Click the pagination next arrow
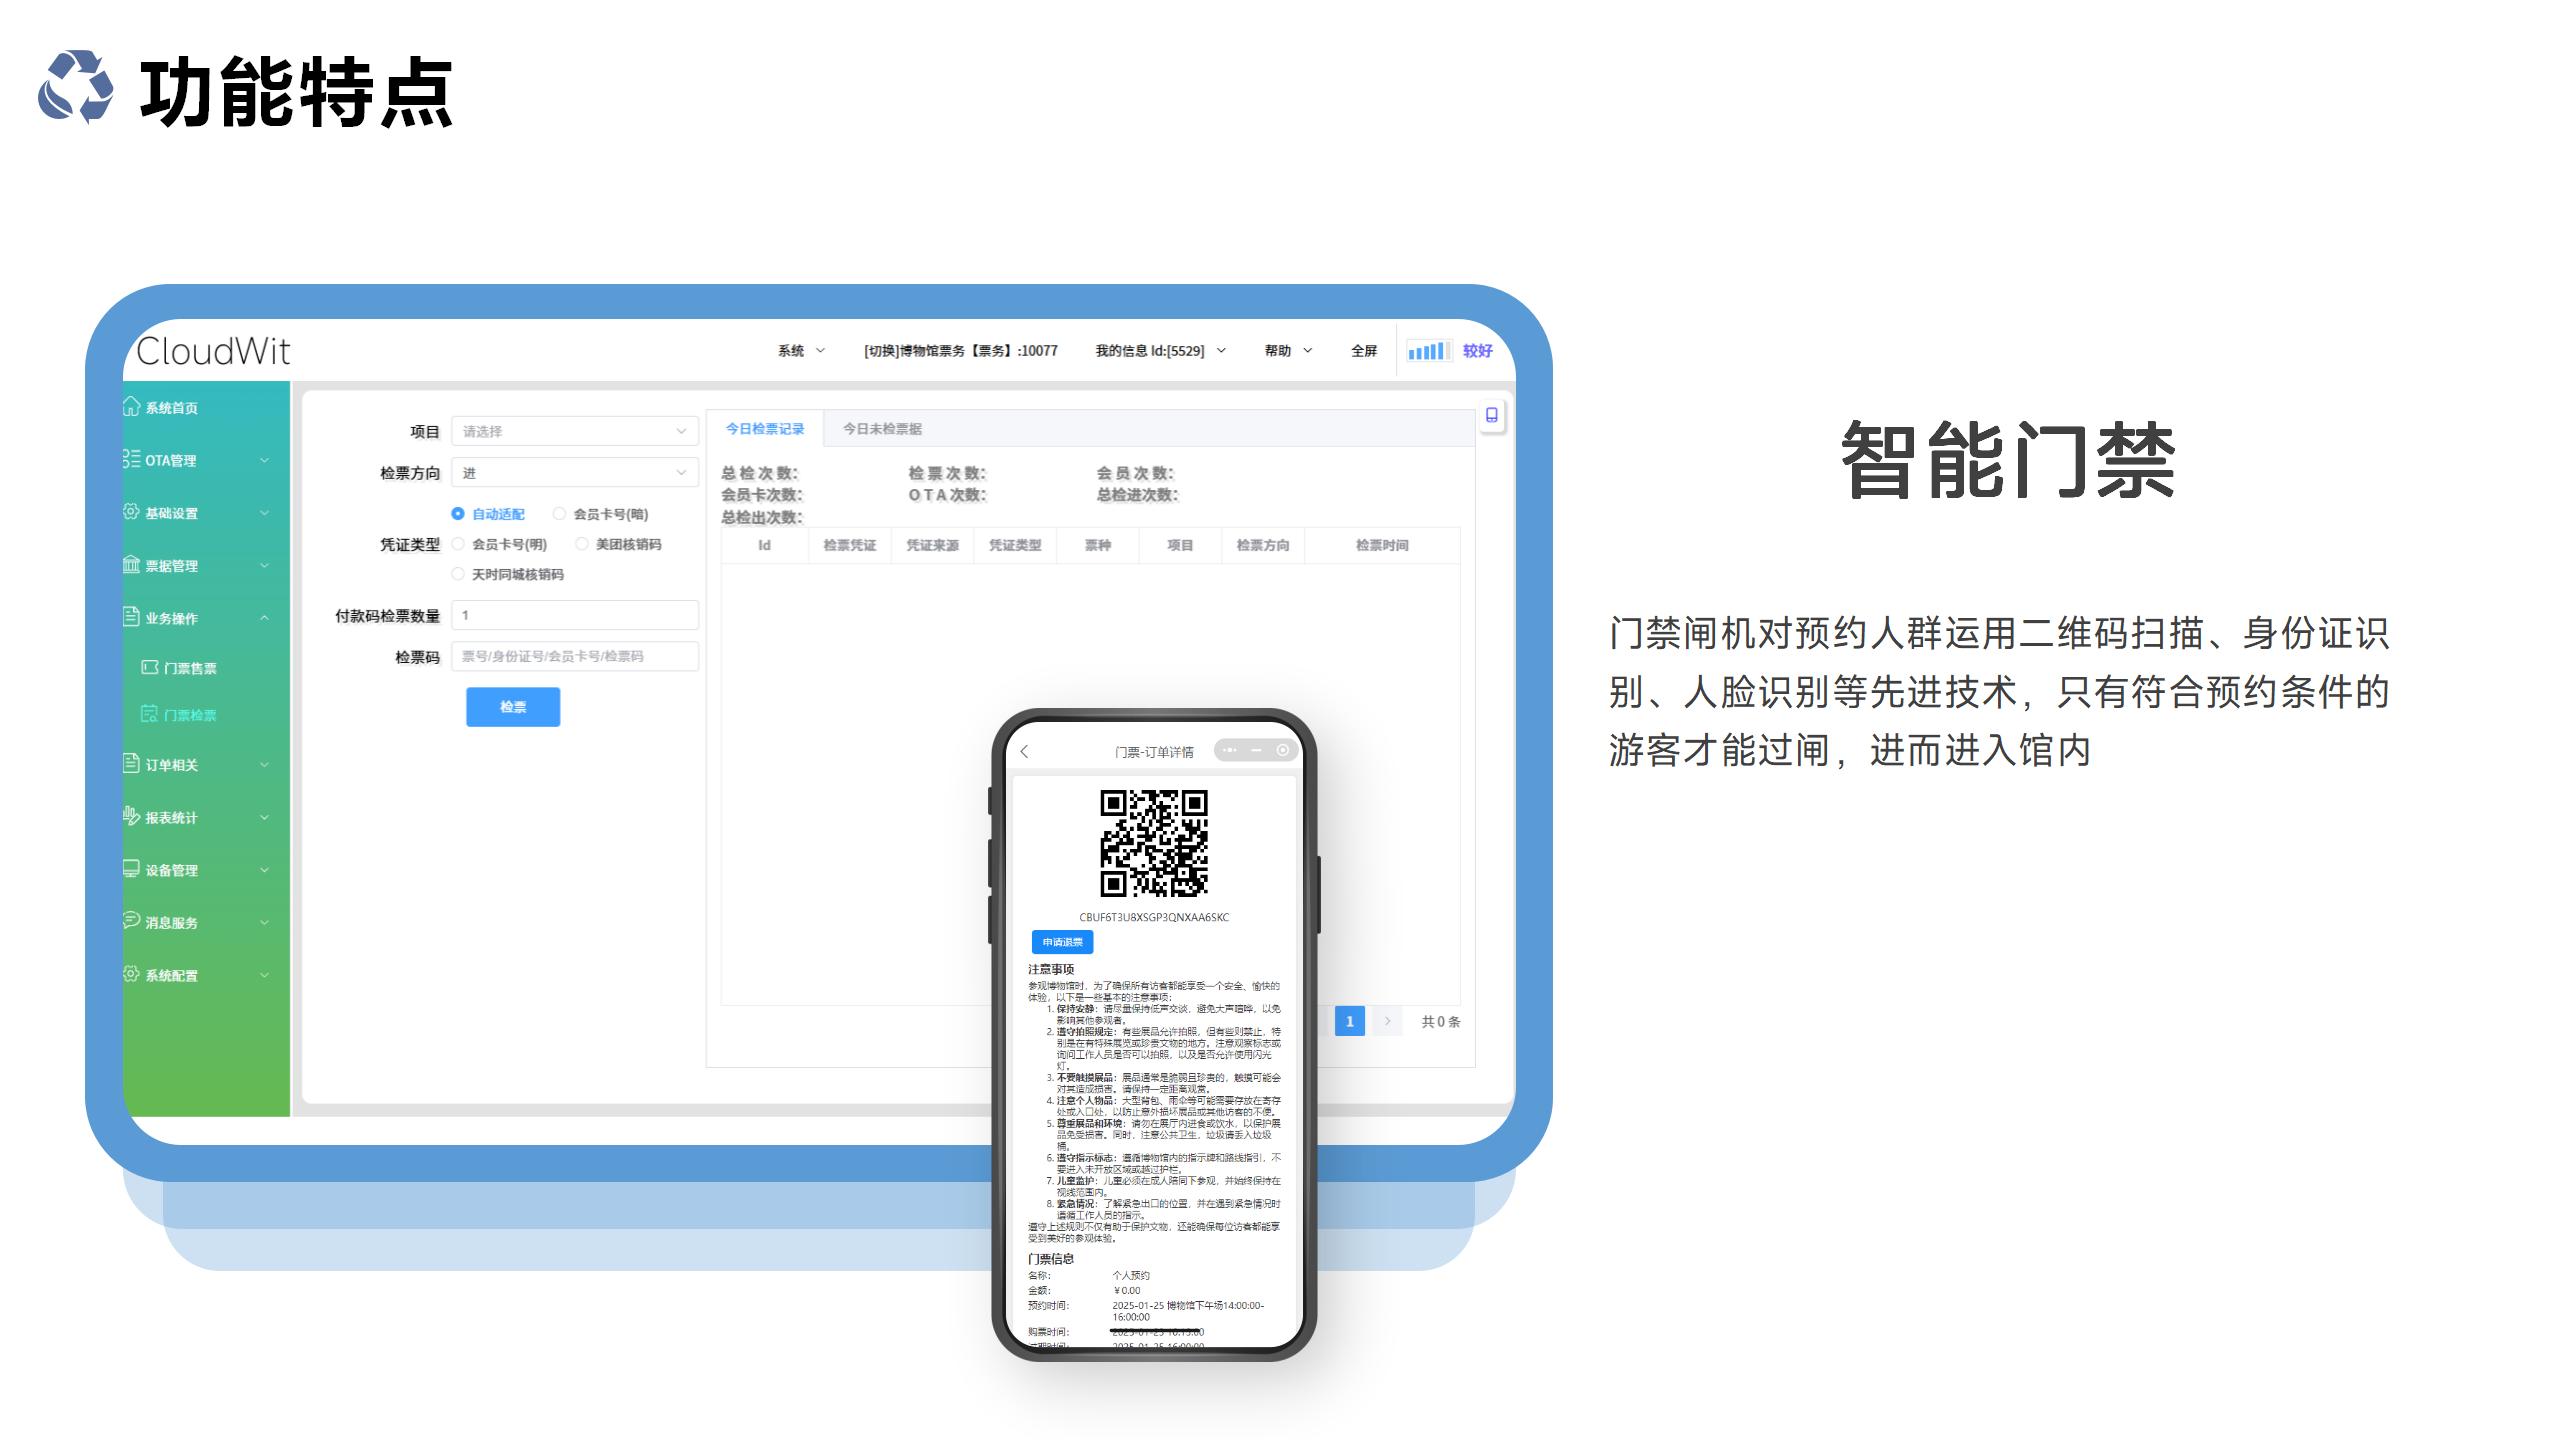The width and height of the screenshot is (2560, 1440). pyautogui.click(x=1387, y=1021)
